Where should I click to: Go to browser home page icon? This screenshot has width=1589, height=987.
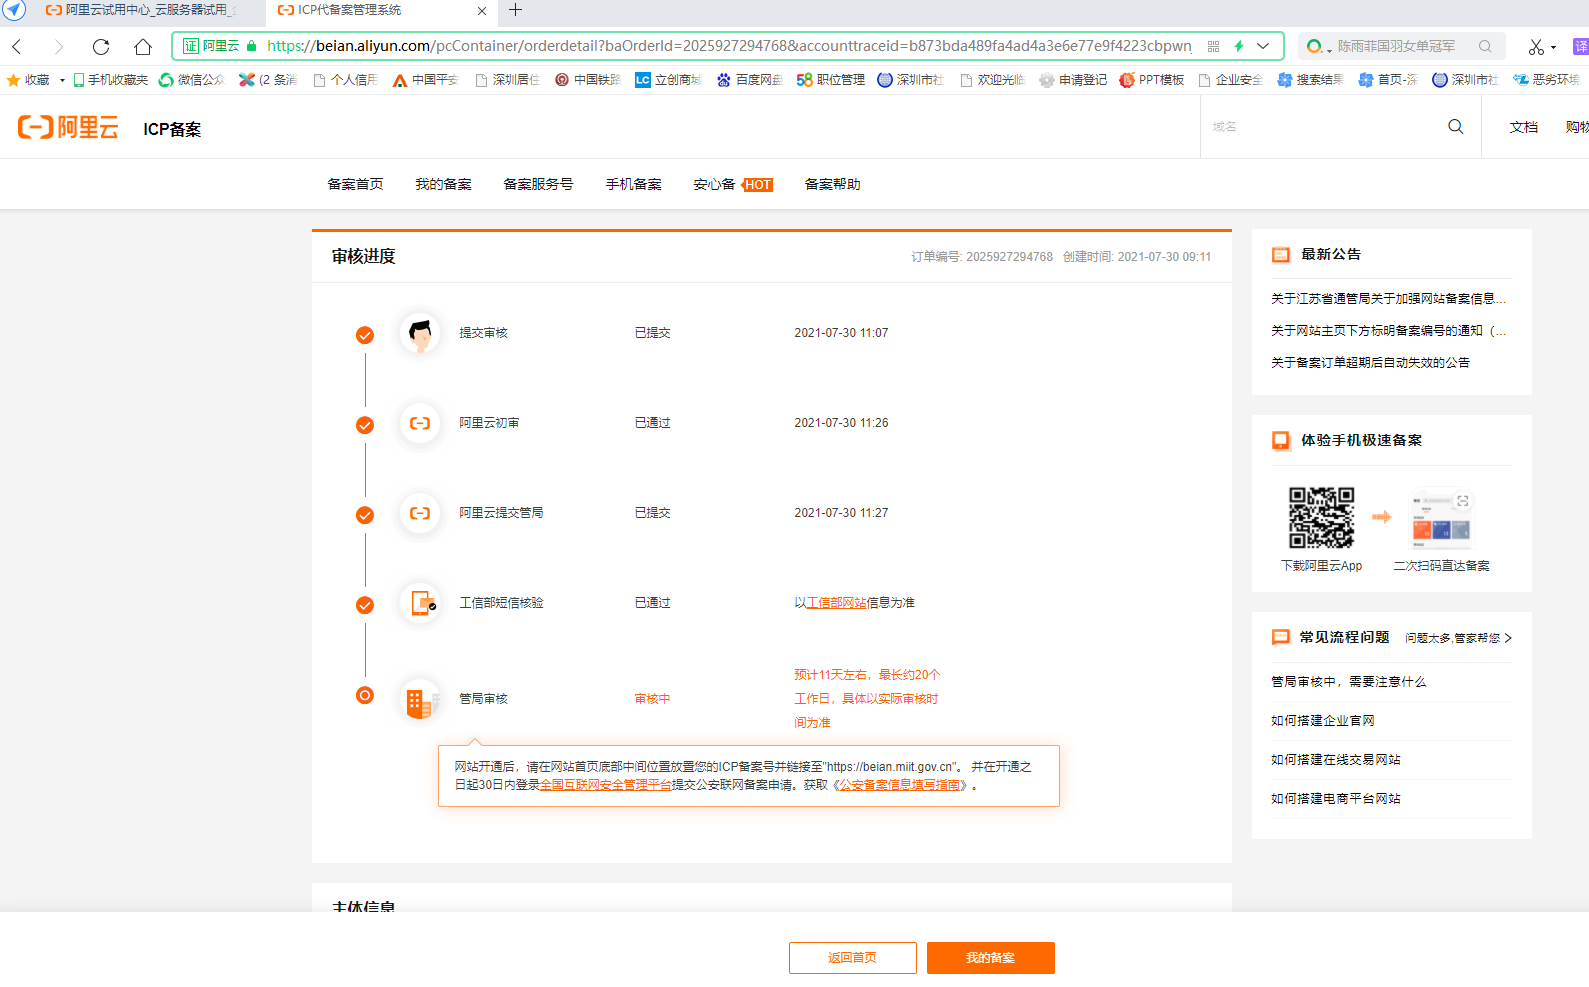(x=143, y=46)
